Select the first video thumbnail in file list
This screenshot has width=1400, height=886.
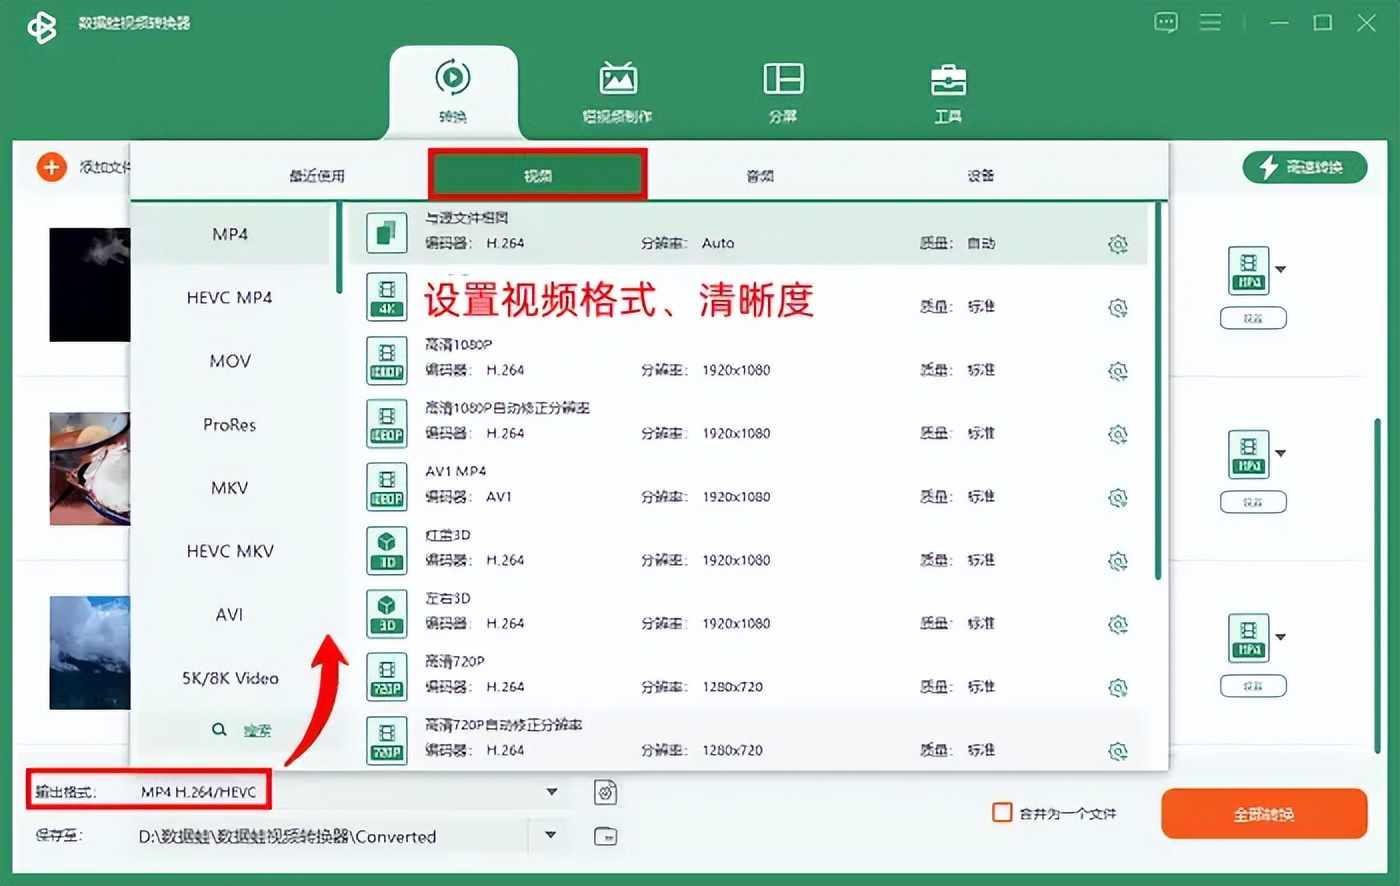[x=88, y=284]
